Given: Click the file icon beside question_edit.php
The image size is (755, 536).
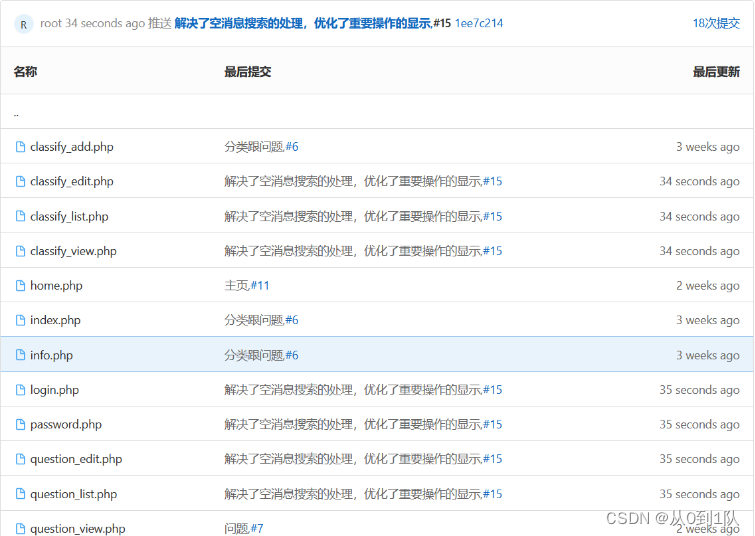Looking at the screenshot, I should pos(20,459).
